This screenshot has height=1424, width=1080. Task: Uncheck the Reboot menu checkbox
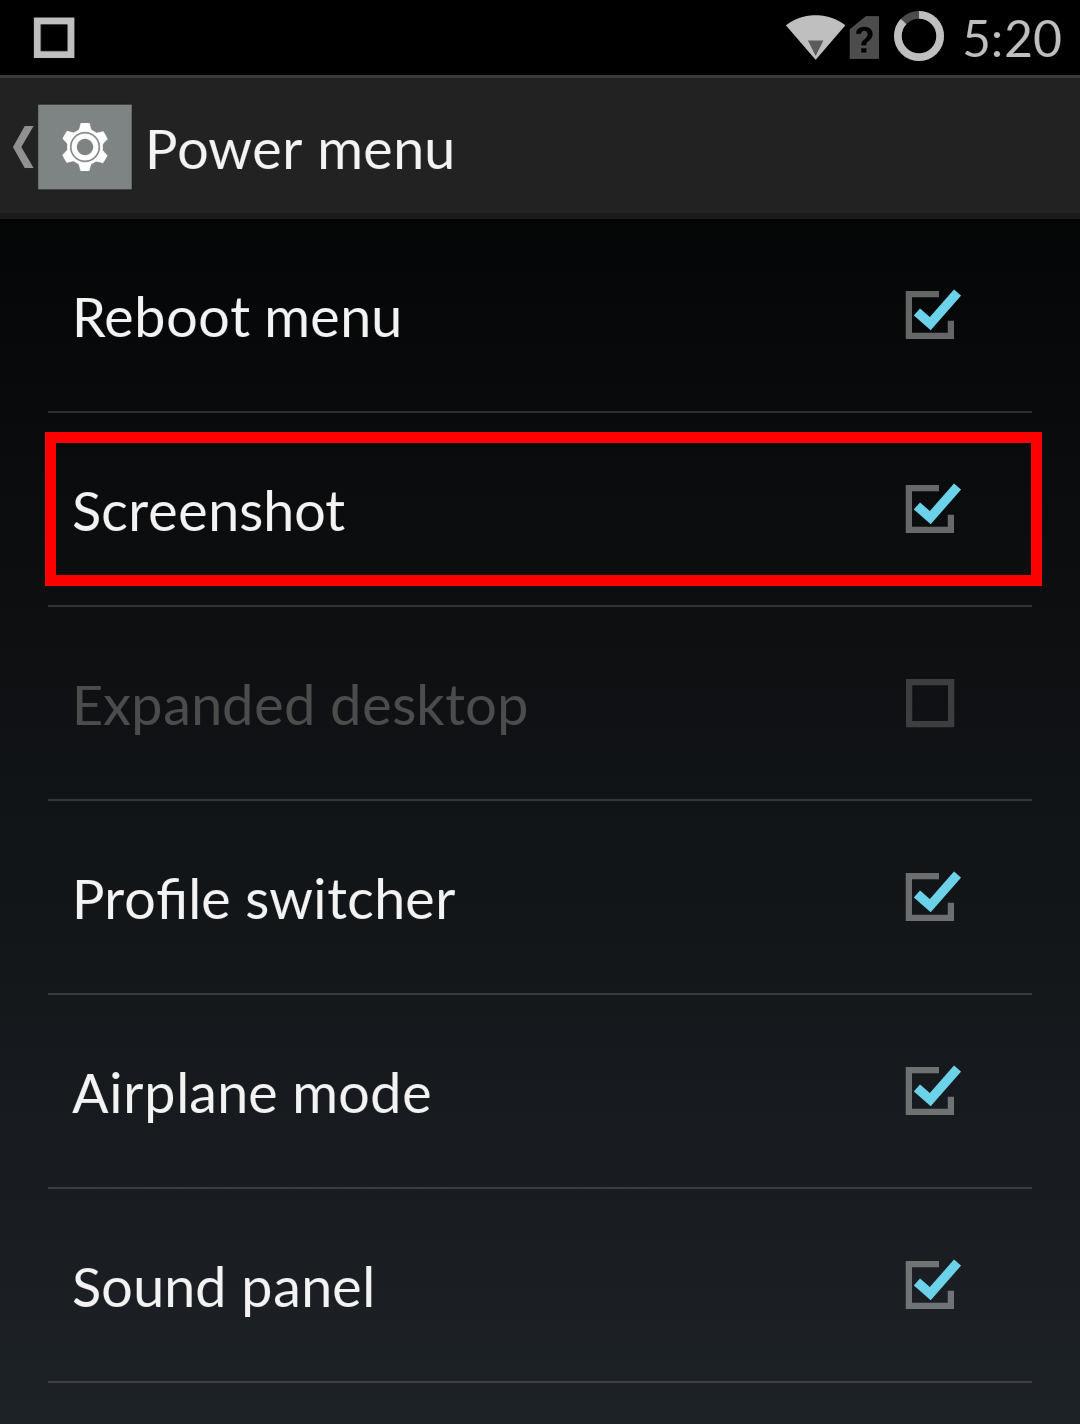(932, 315)
